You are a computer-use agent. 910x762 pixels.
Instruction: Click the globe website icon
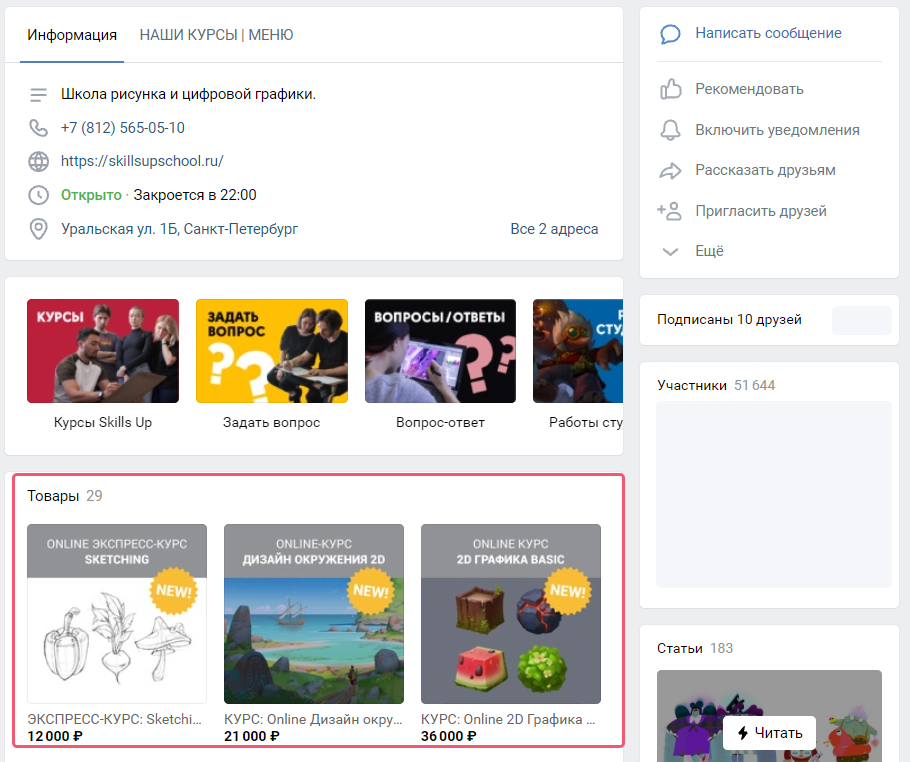[x=38, y=161]
